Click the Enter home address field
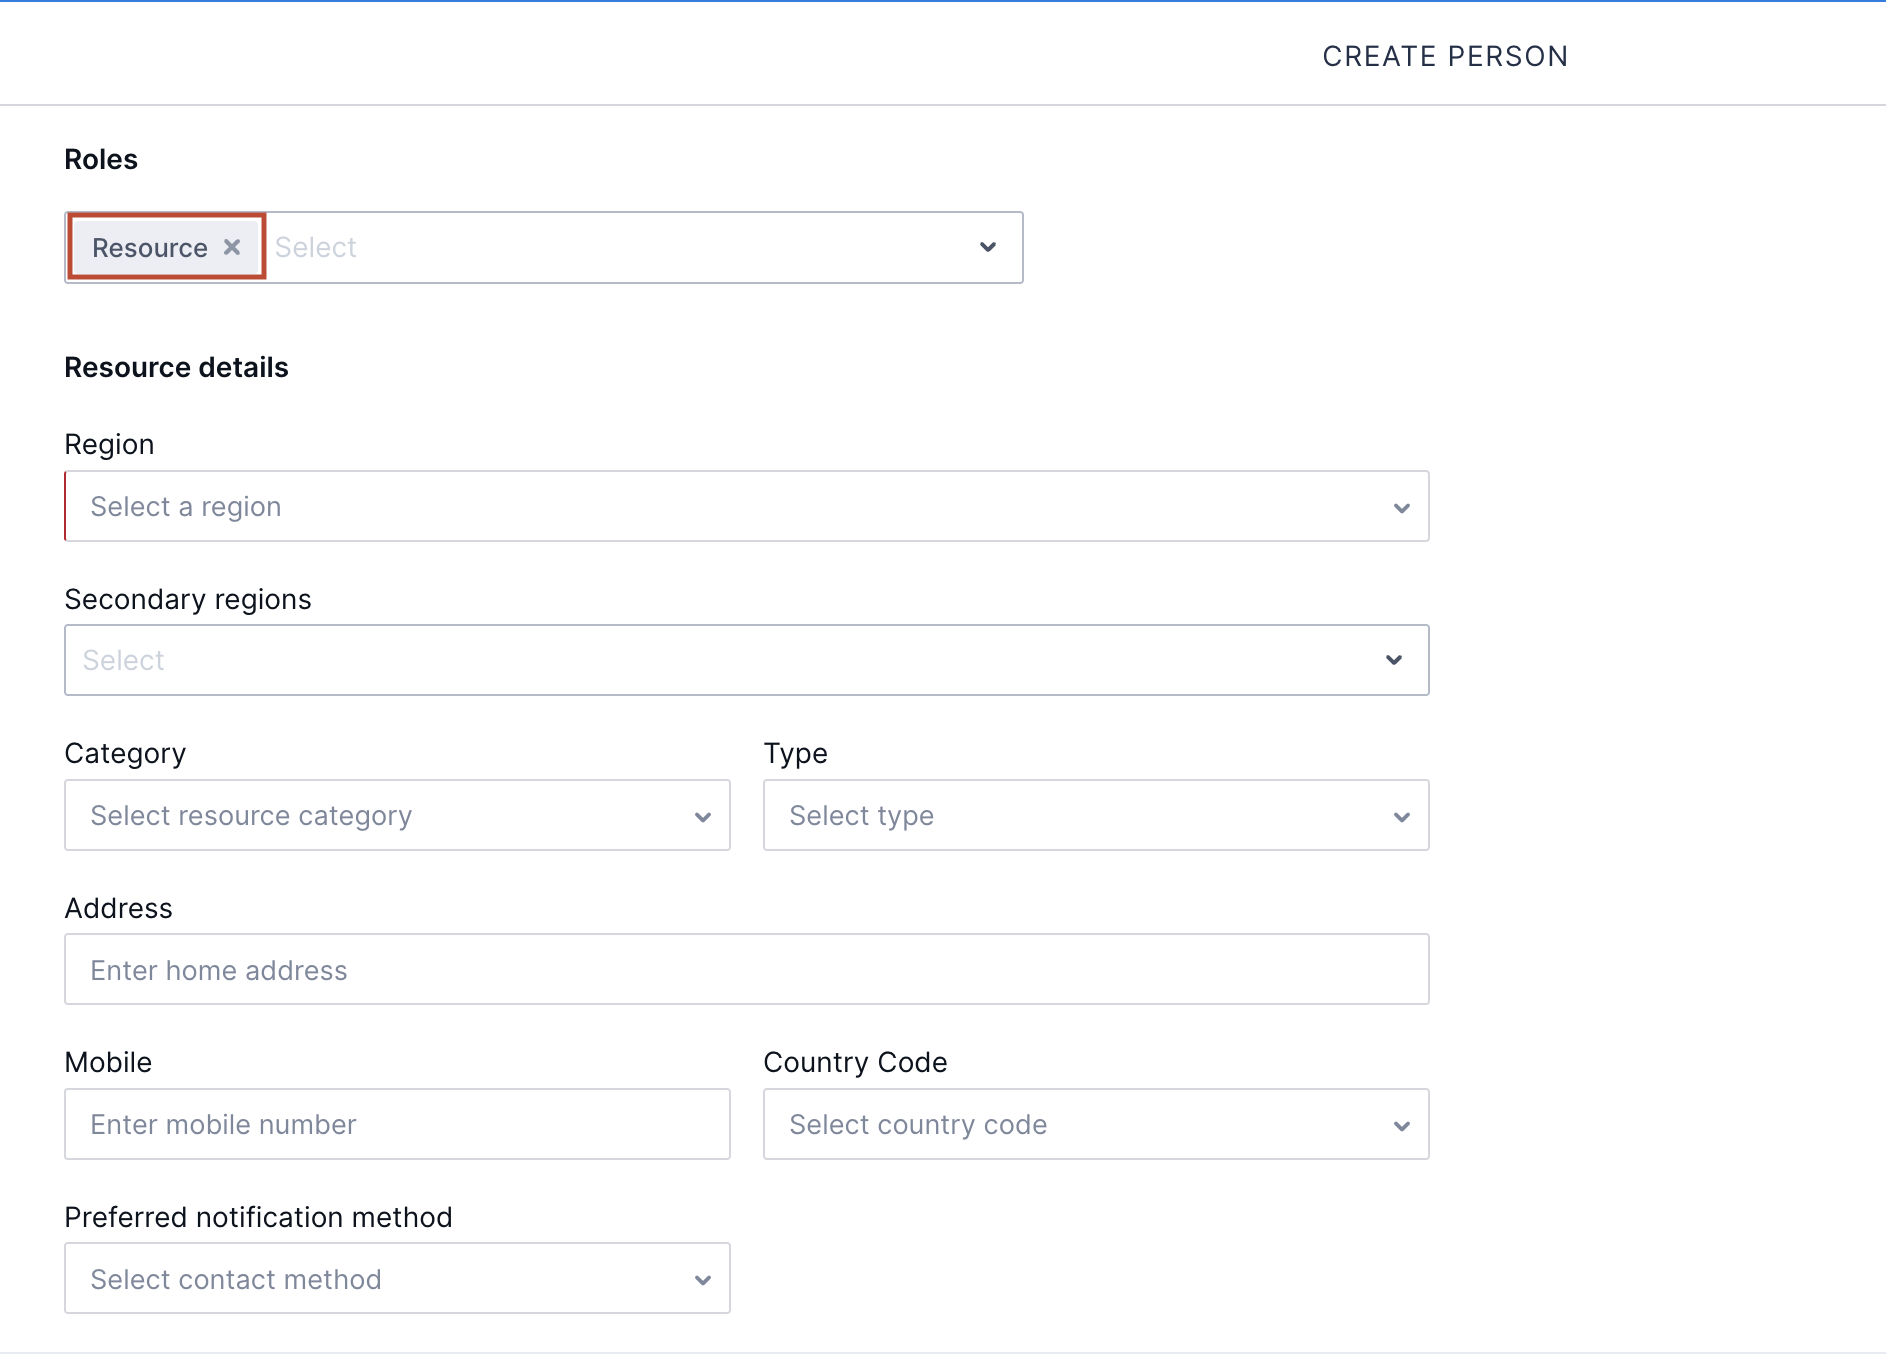The height and width of the screenshot is (1356, 1886). (600, 969)
